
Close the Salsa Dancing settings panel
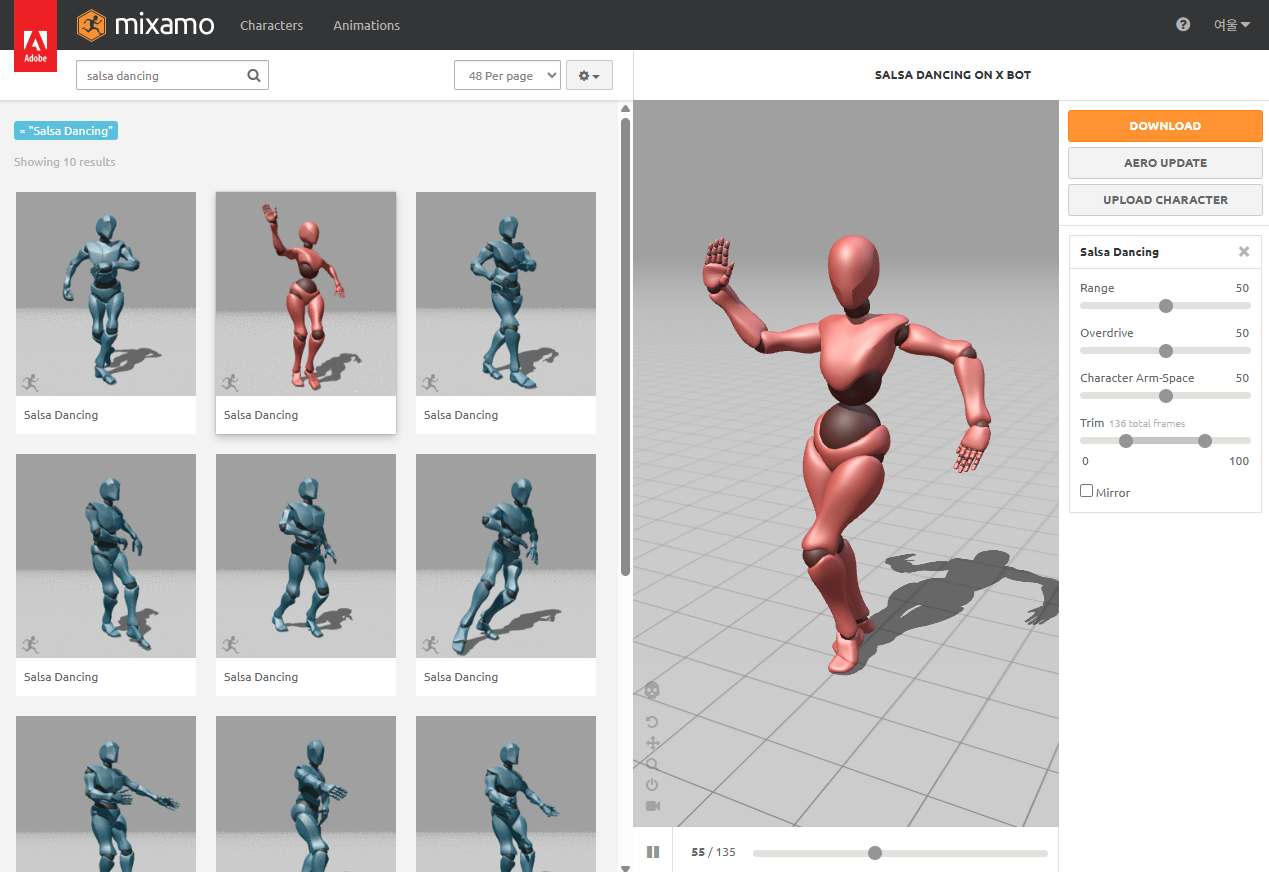coord(1244,252)
